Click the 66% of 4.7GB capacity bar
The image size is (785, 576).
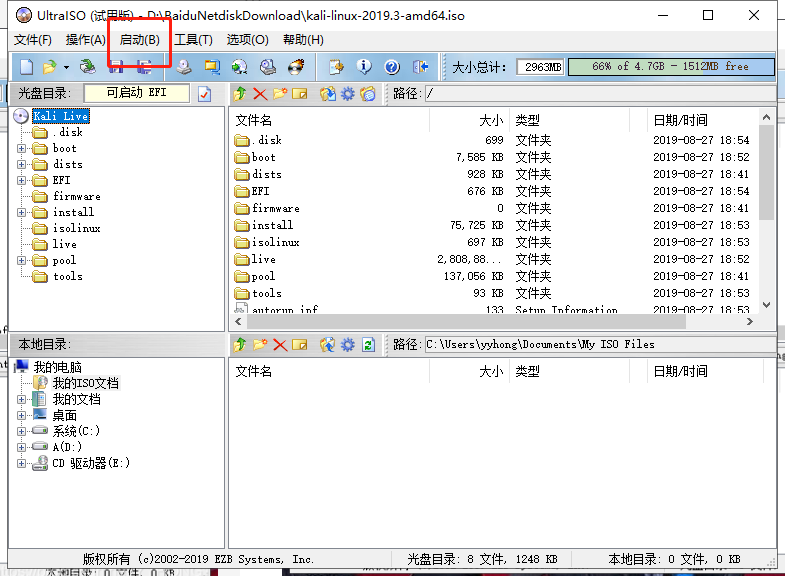671,67
